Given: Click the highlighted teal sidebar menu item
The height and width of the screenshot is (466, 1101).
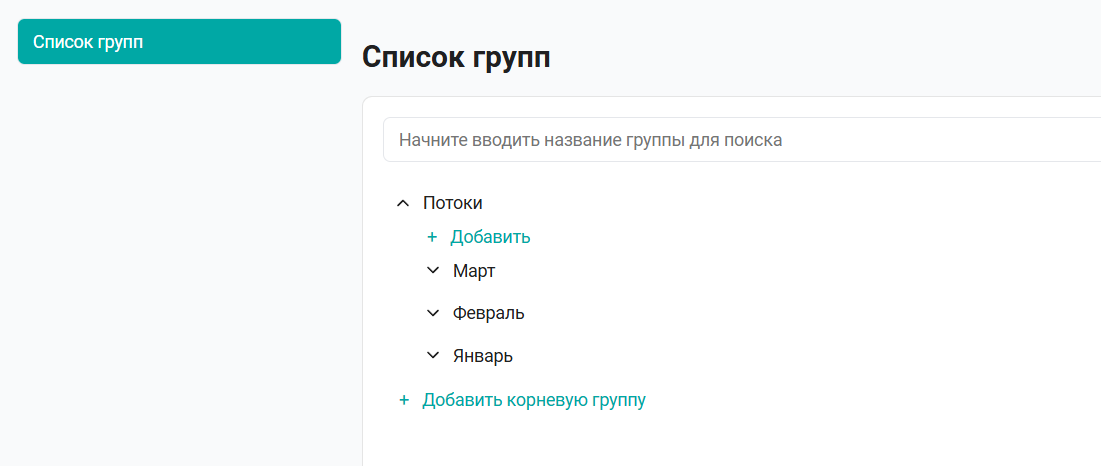Looking at the screenshot, I should click(179, 41).
